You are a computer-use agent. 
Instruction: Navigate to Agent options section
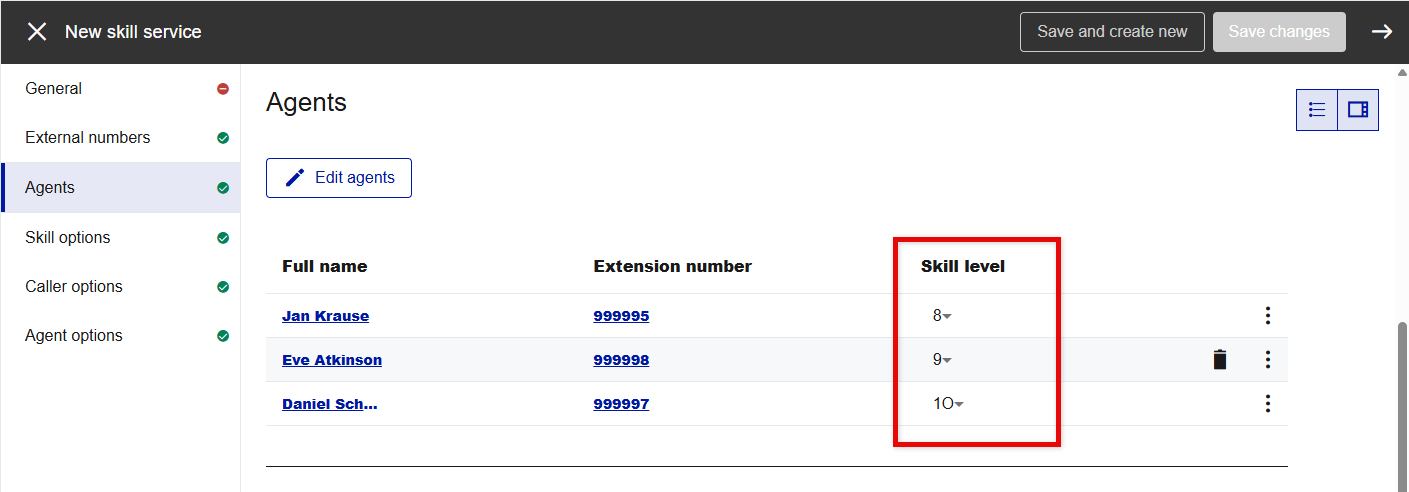point(74,336)
